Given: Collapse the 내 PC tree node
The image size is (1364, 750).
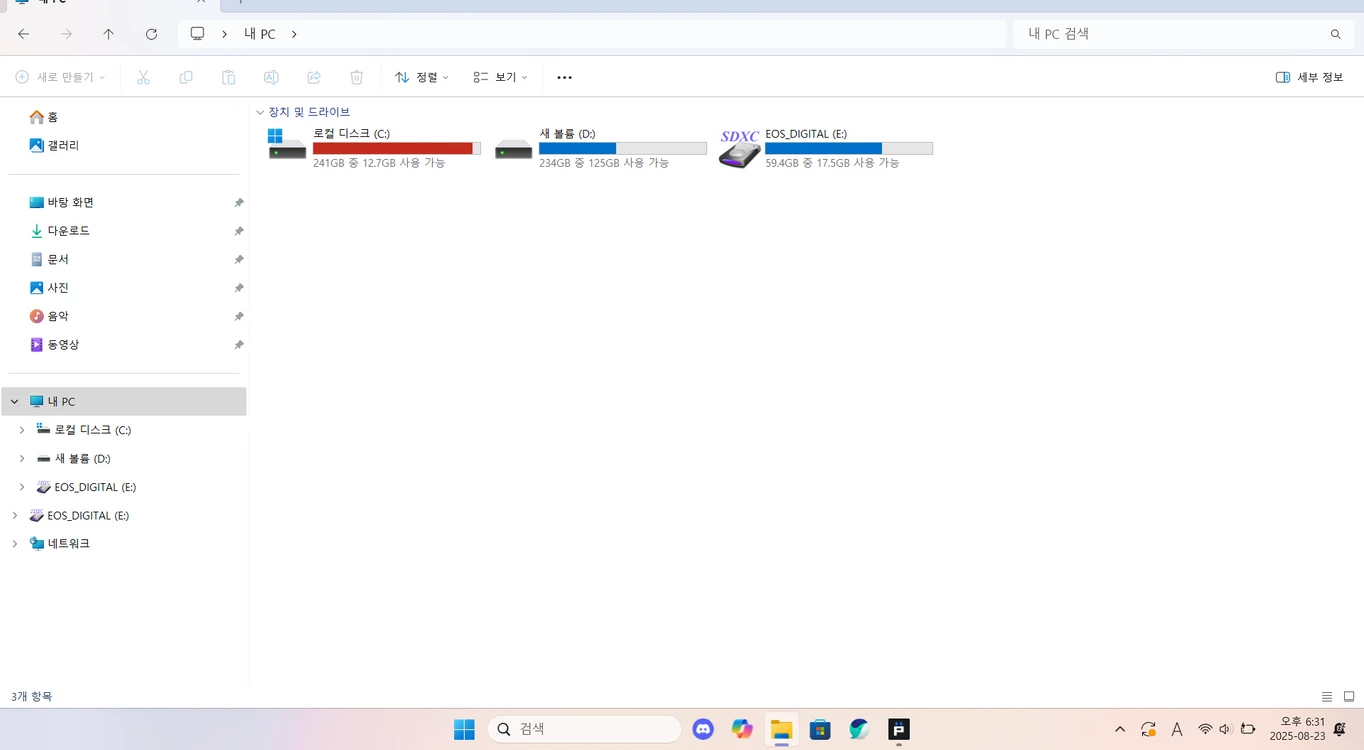Looking at the screenshot, I should pyautogui.click(x=14, y=402).
